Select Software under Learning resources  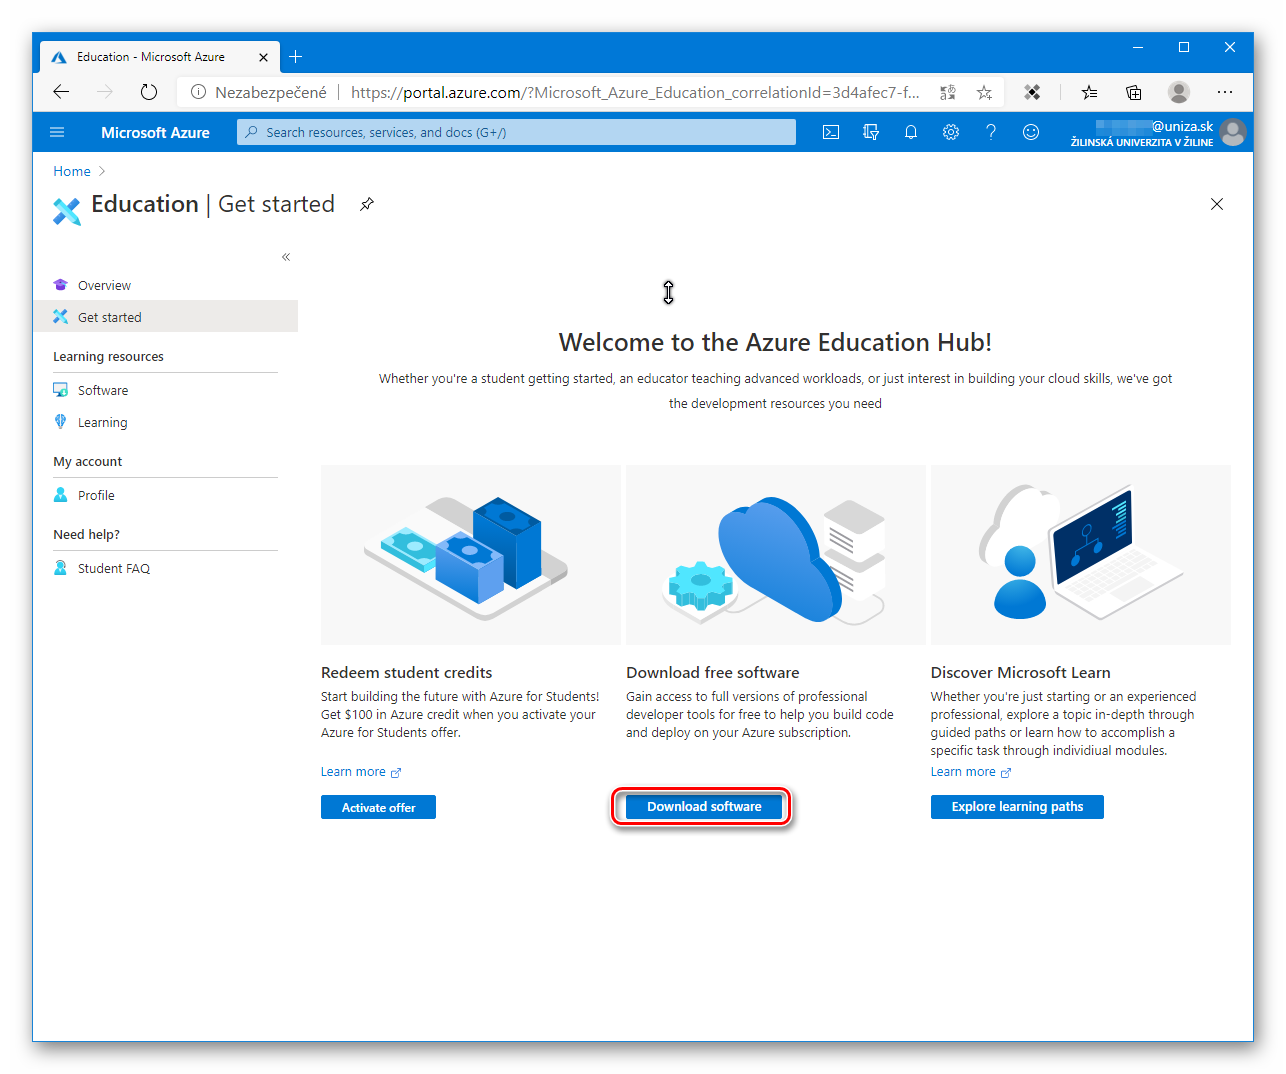click(103, 390)
